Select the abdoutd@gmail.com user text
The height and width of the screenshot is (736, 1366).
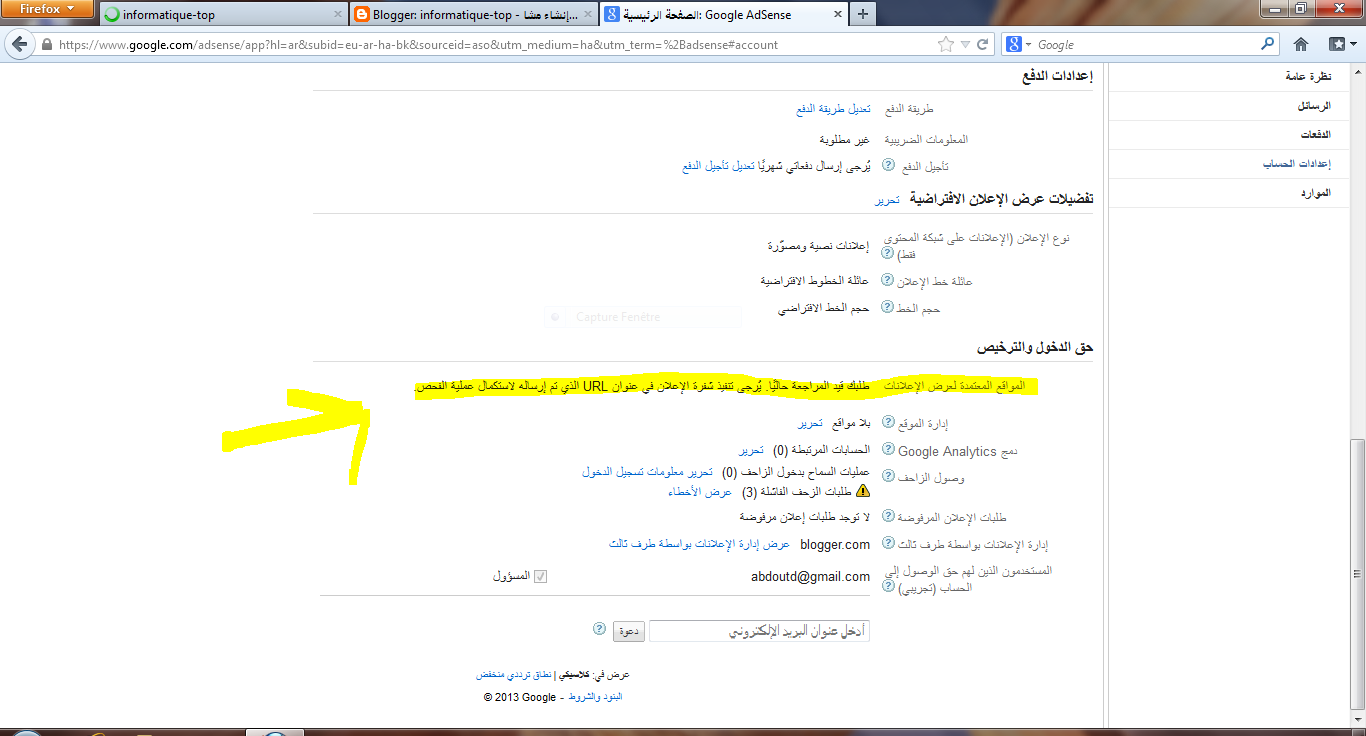[x=811, y=577]
